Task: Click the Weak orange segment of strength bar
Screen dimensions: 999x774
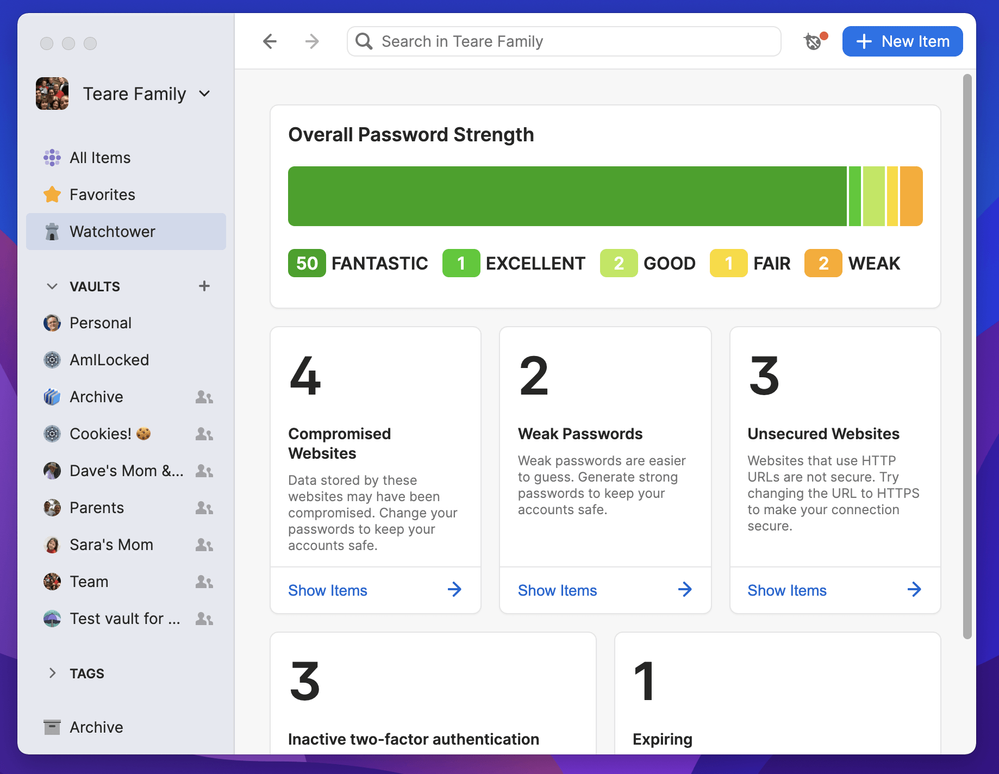Action: pyautogui.click(x=911, y=196)
